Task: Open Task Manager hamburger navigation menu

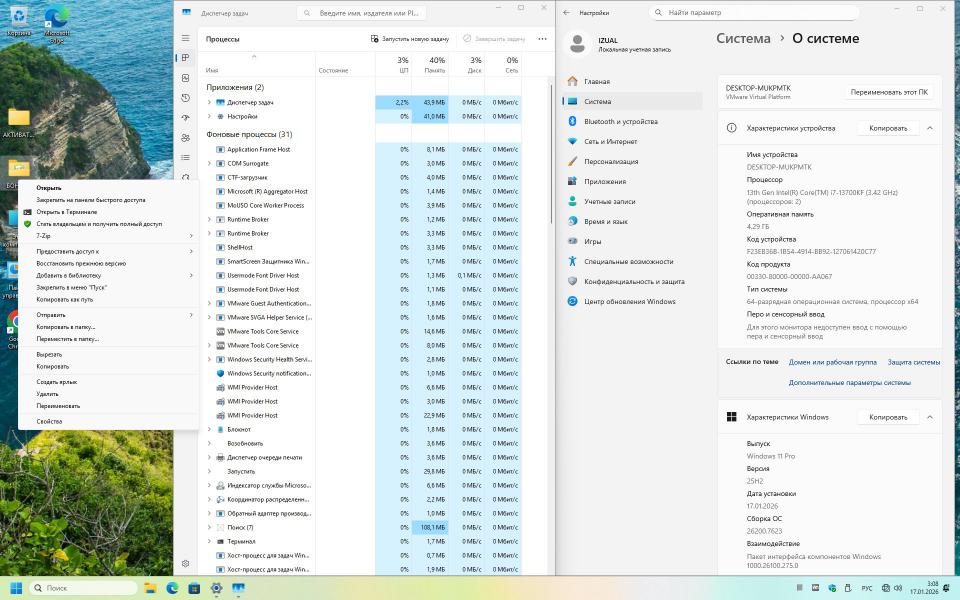Action: coord(185,38)
